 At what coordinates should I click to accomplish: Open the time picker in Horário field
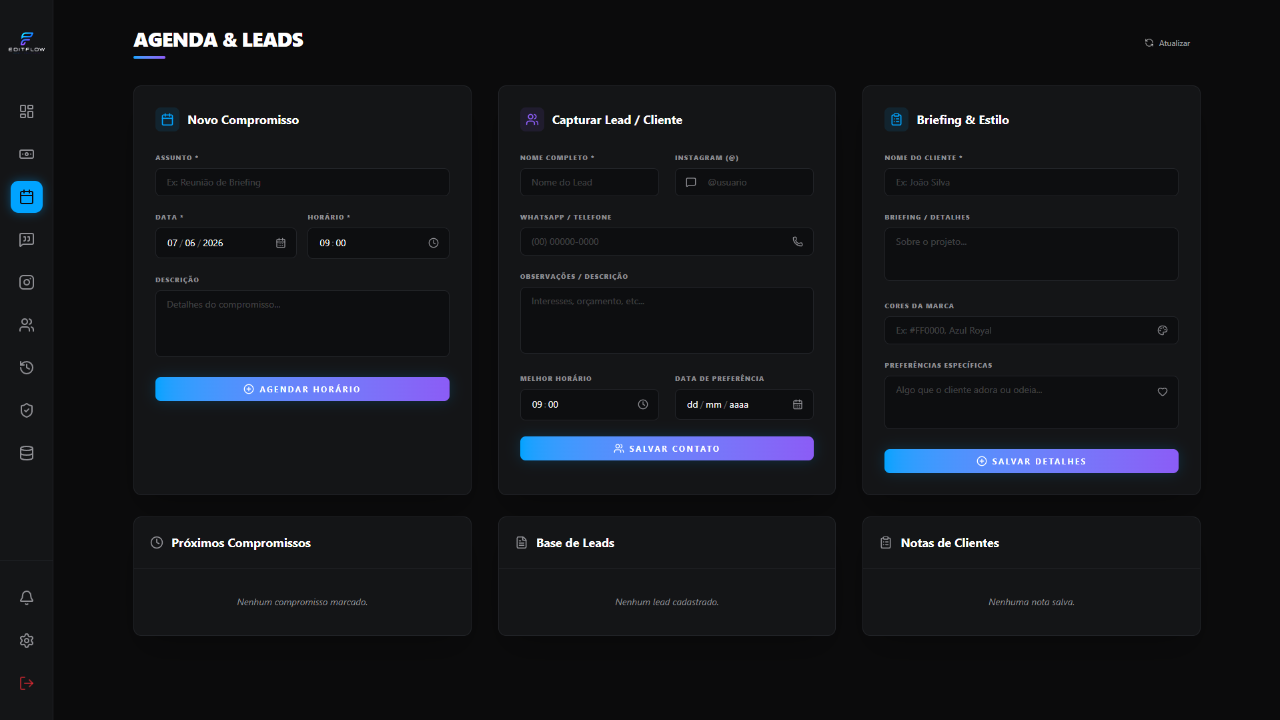(433, 243)
